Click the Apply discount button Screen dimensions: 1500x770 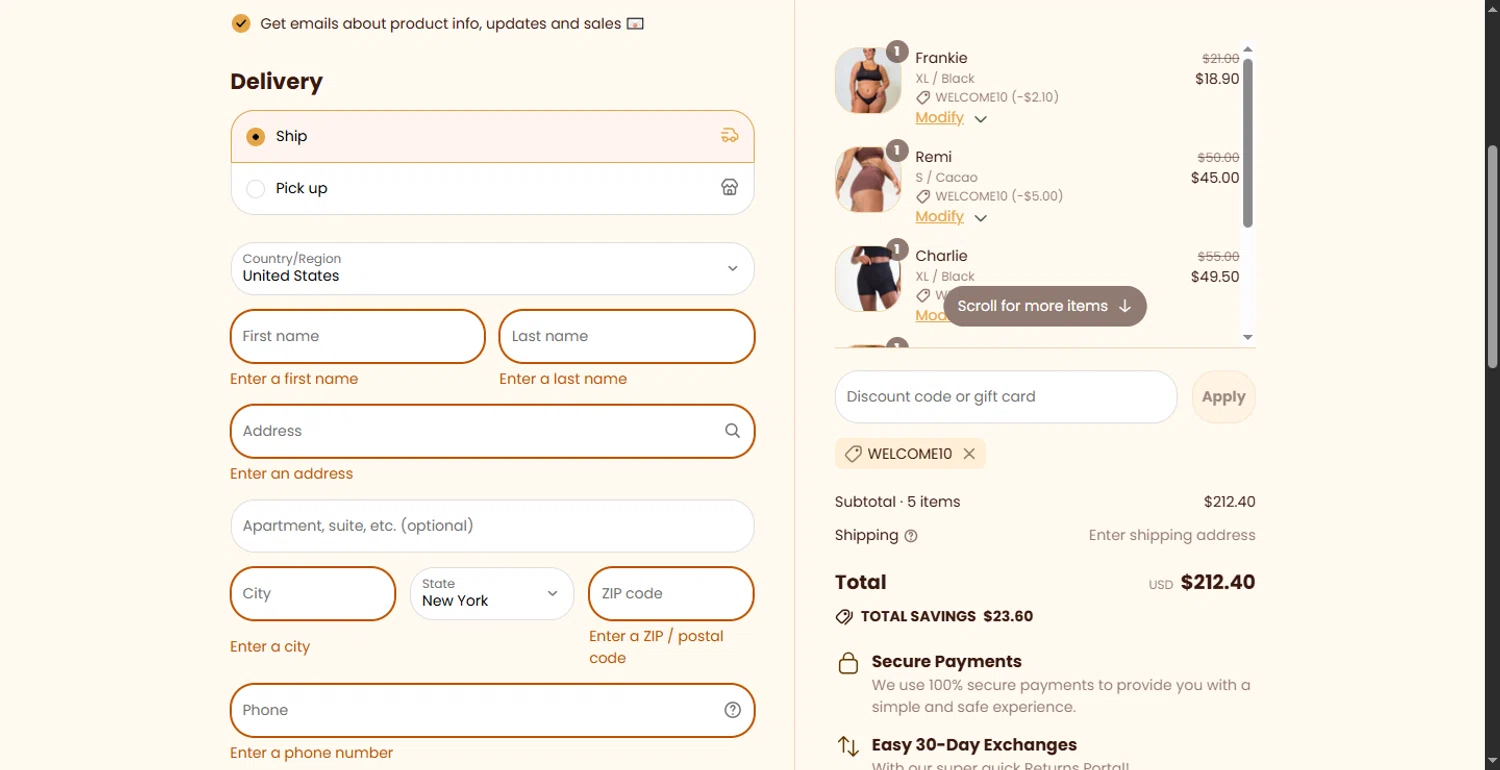point(1223,397)
